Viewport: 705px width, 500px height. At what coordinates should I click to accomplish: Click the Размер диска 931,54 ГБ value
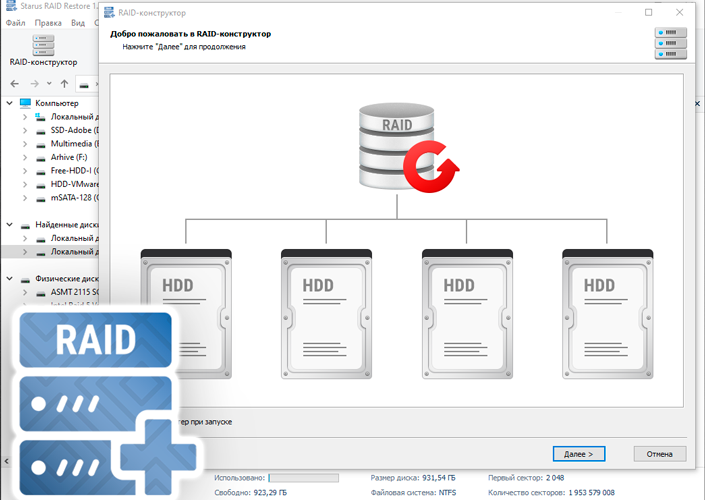tap(439, 478)
